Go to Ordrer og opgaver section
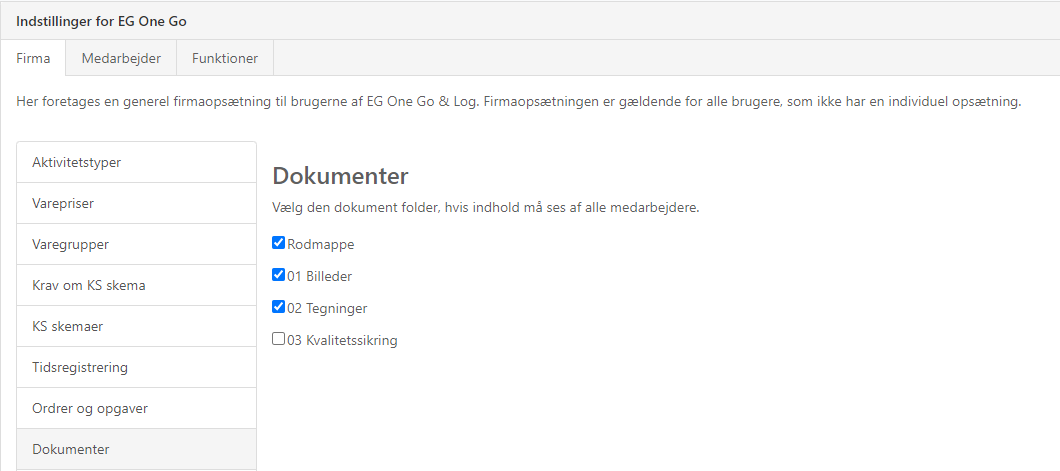1060x471 pixels. 136,408
